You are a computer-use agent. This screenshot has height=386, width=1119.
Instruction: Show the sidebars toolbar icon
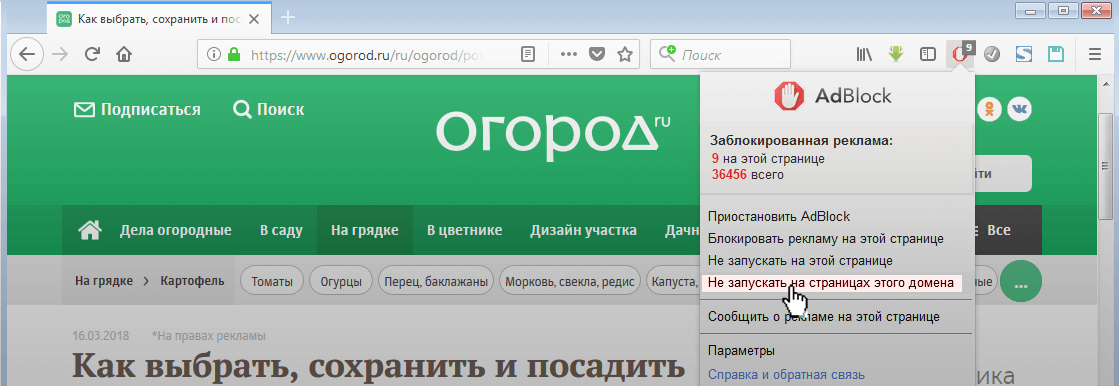coord(928,54)
